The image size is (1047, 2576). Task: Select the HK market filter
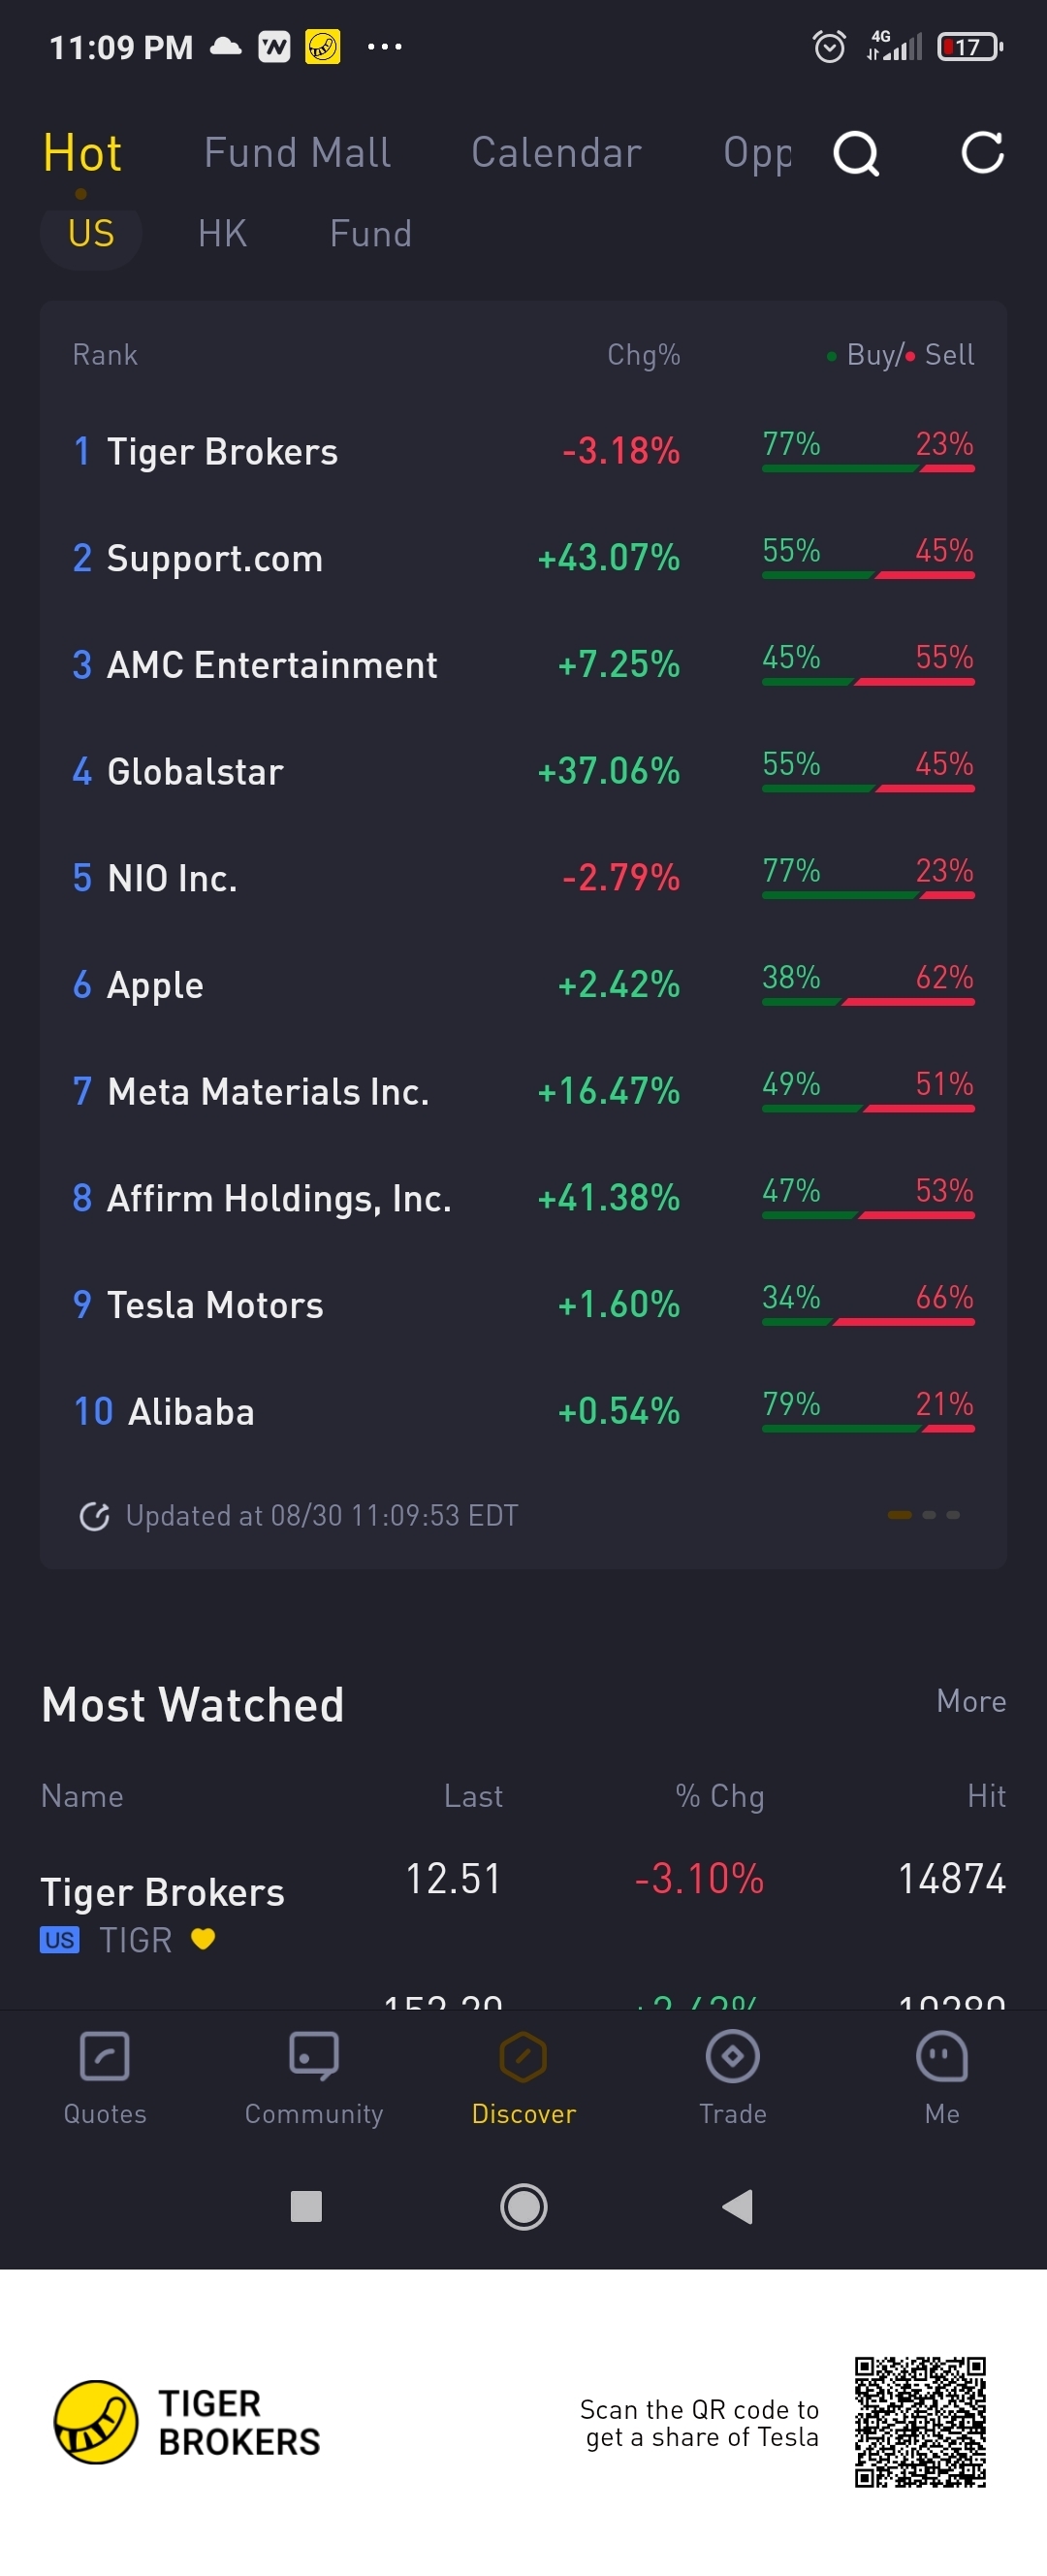pos(222,234)
